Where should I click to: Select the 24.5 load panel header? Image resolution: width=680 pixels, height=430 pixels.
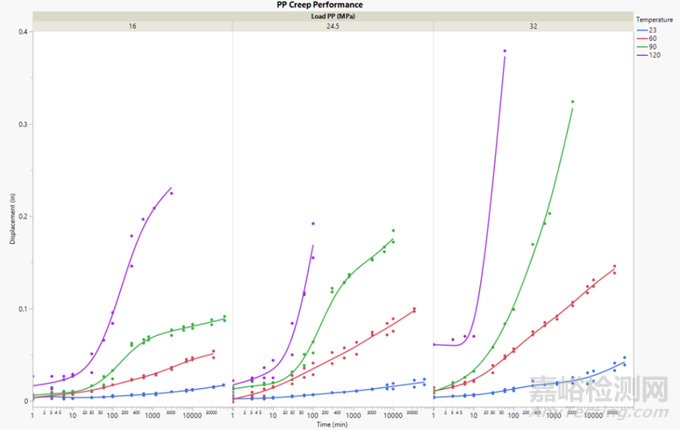pos(333,26)
